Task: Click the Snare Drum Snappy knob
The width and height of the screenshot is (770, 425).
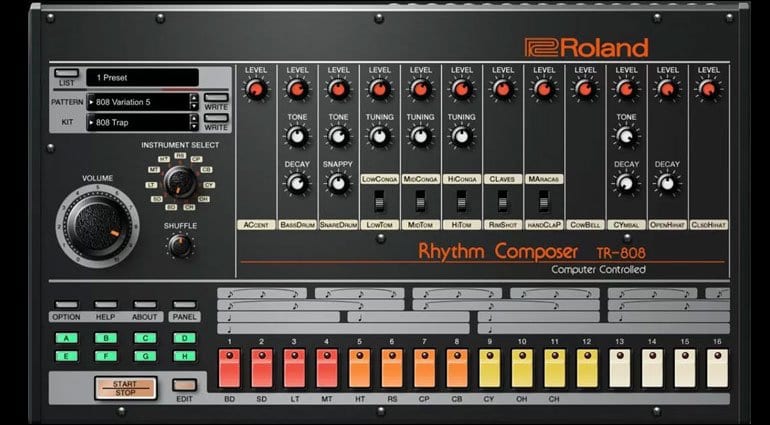Action: tap(338, 183)
